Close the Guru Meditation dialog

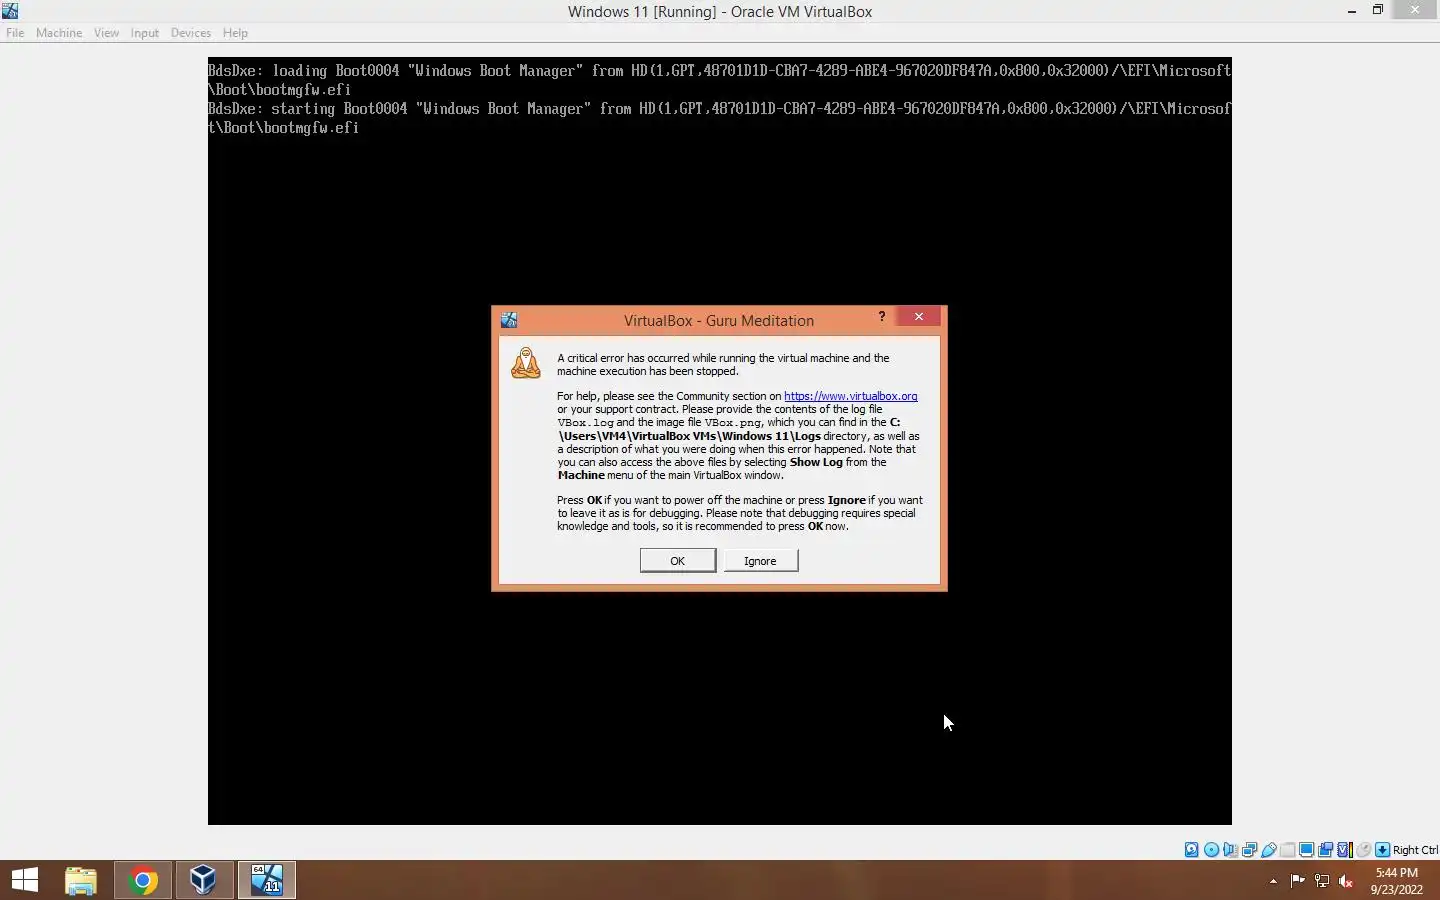pyautogui.click(x=919, y=317)
